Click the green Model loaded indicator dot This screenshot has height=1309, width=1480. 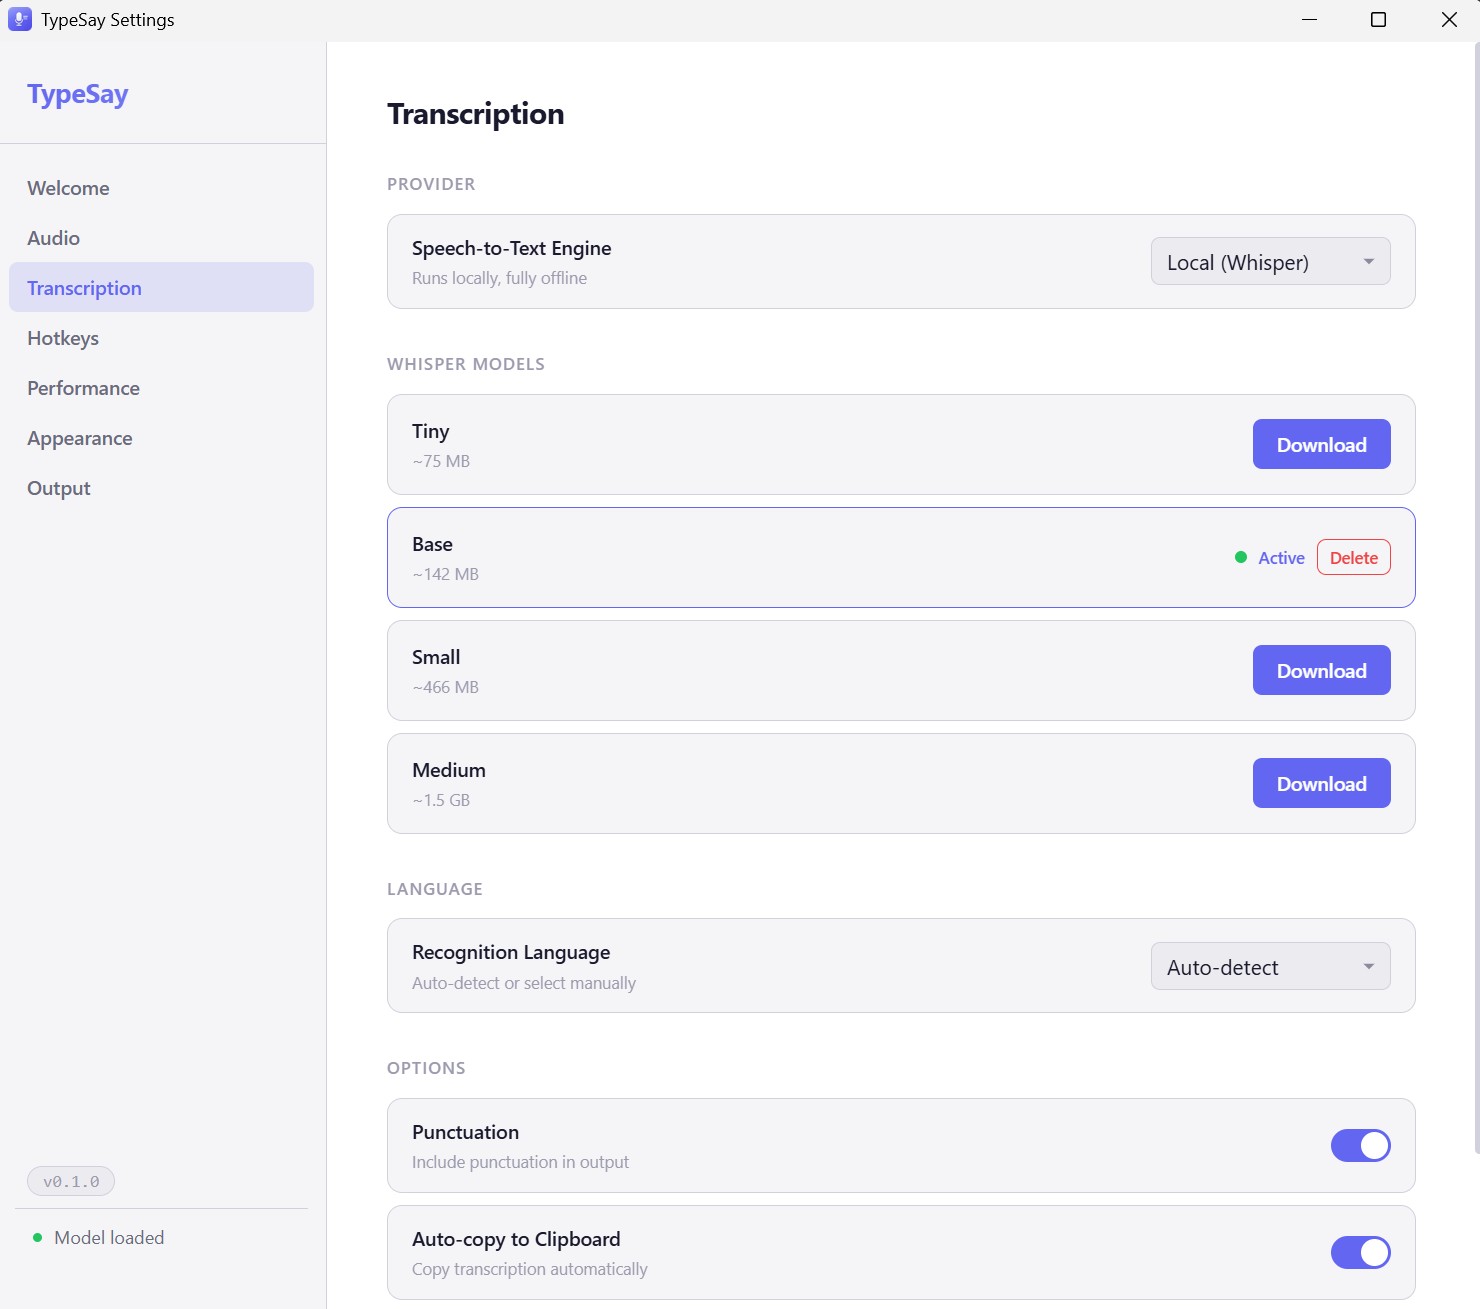click(x=38, y=1238)
